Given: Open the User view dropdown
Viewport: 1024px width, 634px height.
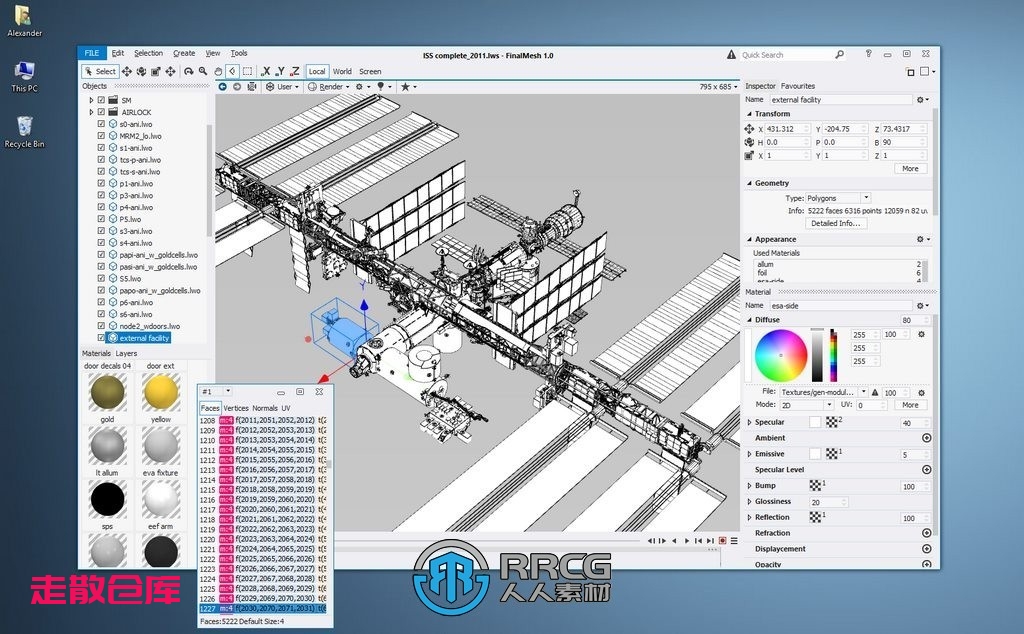Looking at the screenshot, I should [x=282, y=86].
